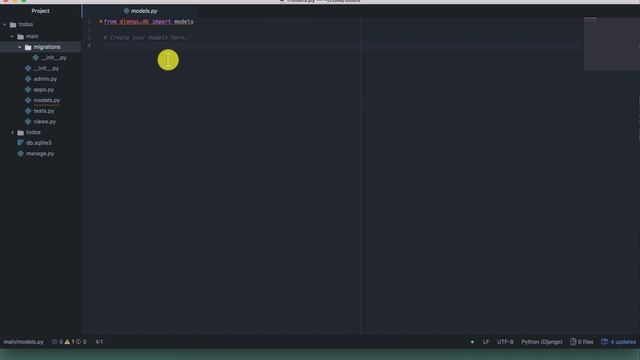Click the Python icon beside tests.py
Image resolution: width=640 pixels, height=360 pixels.
click(x=28, y=111)
